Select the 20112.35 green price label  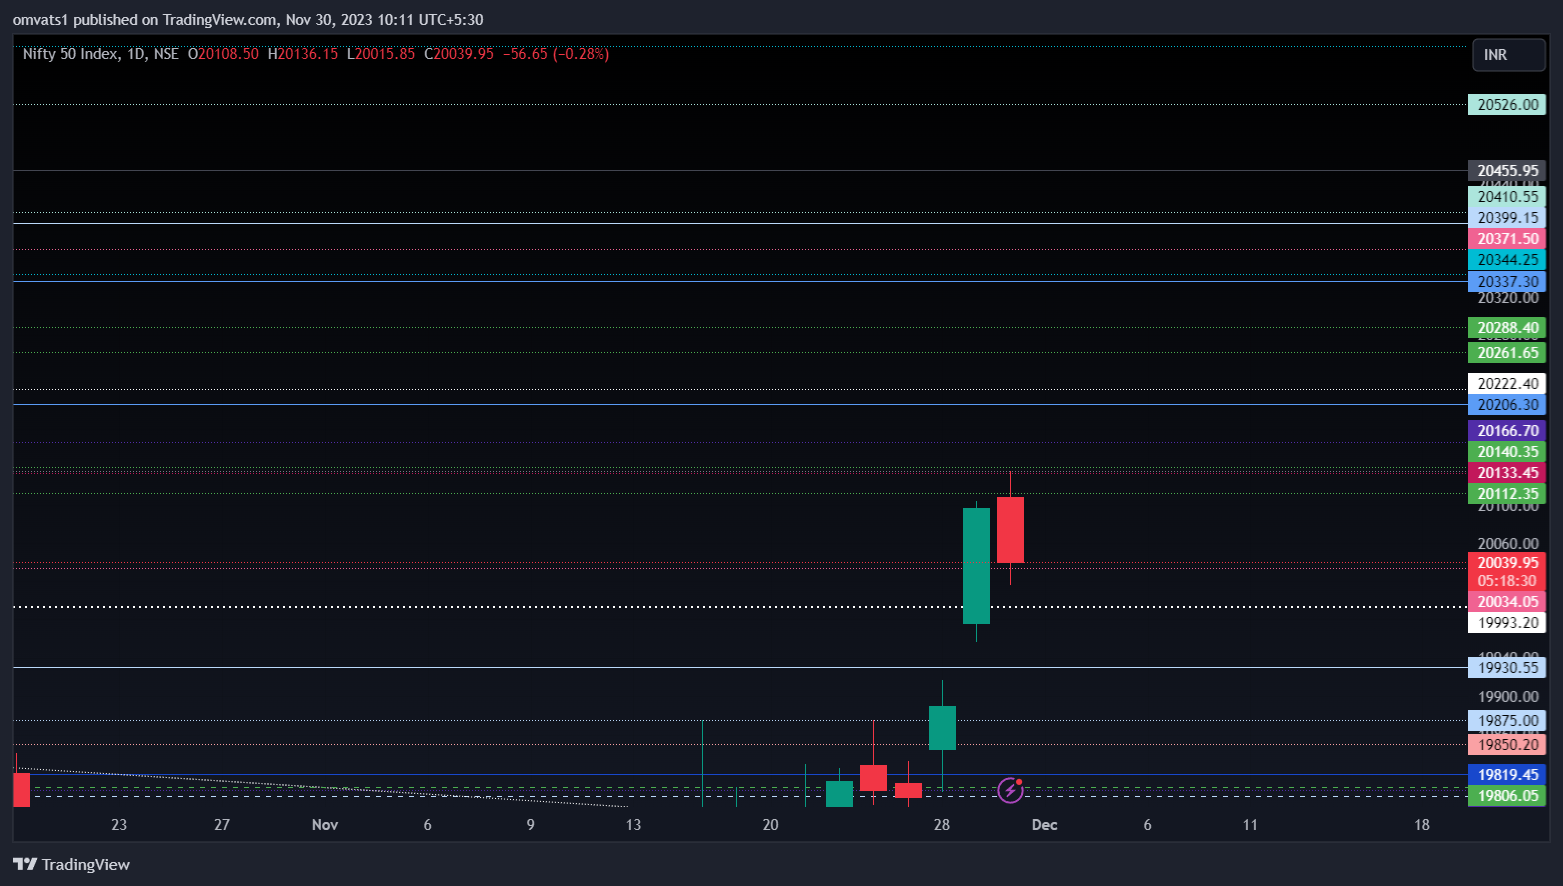click(x=1507, y=494)
